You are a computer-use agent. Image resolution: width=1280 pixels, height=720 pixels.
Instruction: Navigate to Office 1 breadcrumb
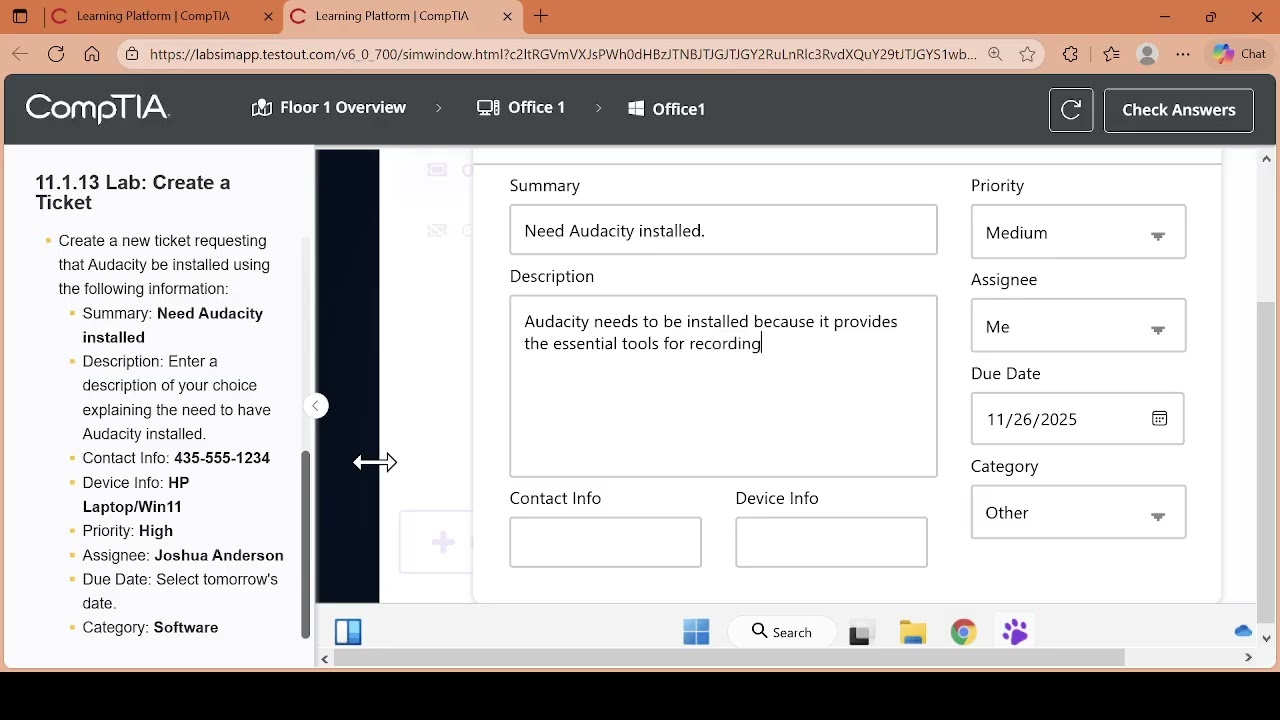[521, 108]
